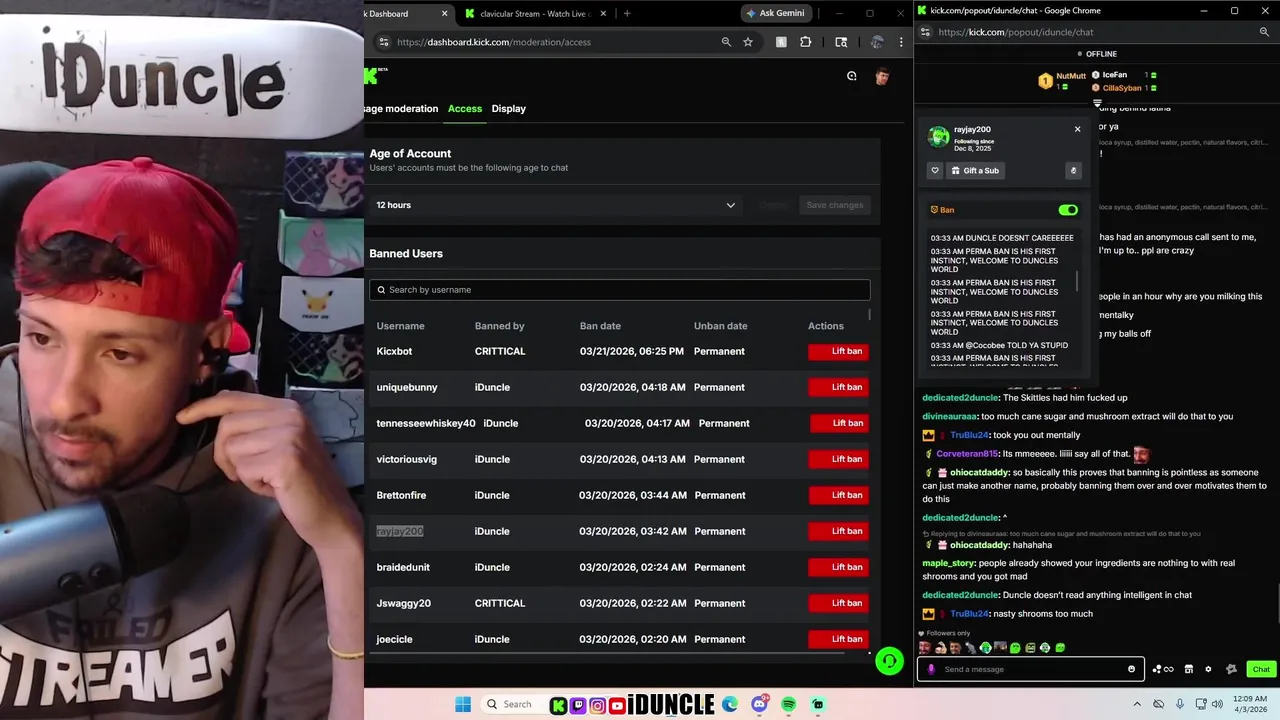Image resolution: width=1280 pixels, height=720 pixels.
Task: Focus the Send a message chat input
Action: click(x=1030, y=669)
